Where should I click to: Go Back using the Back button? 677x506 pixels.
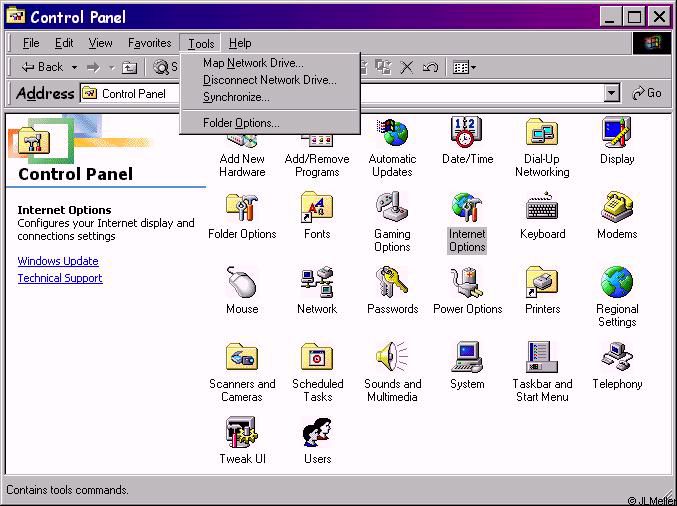pyautogui.click(x=42, y=67)
